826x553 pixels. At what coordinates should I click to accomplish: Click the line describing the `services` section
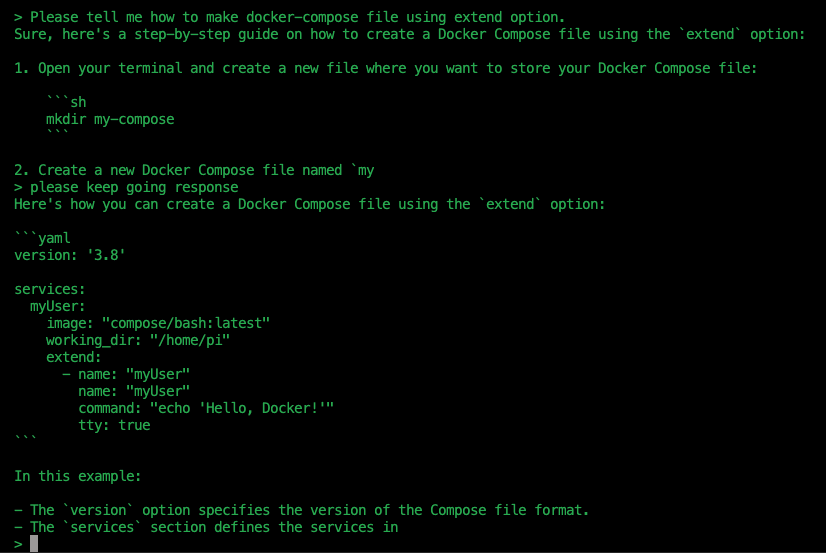206,527
